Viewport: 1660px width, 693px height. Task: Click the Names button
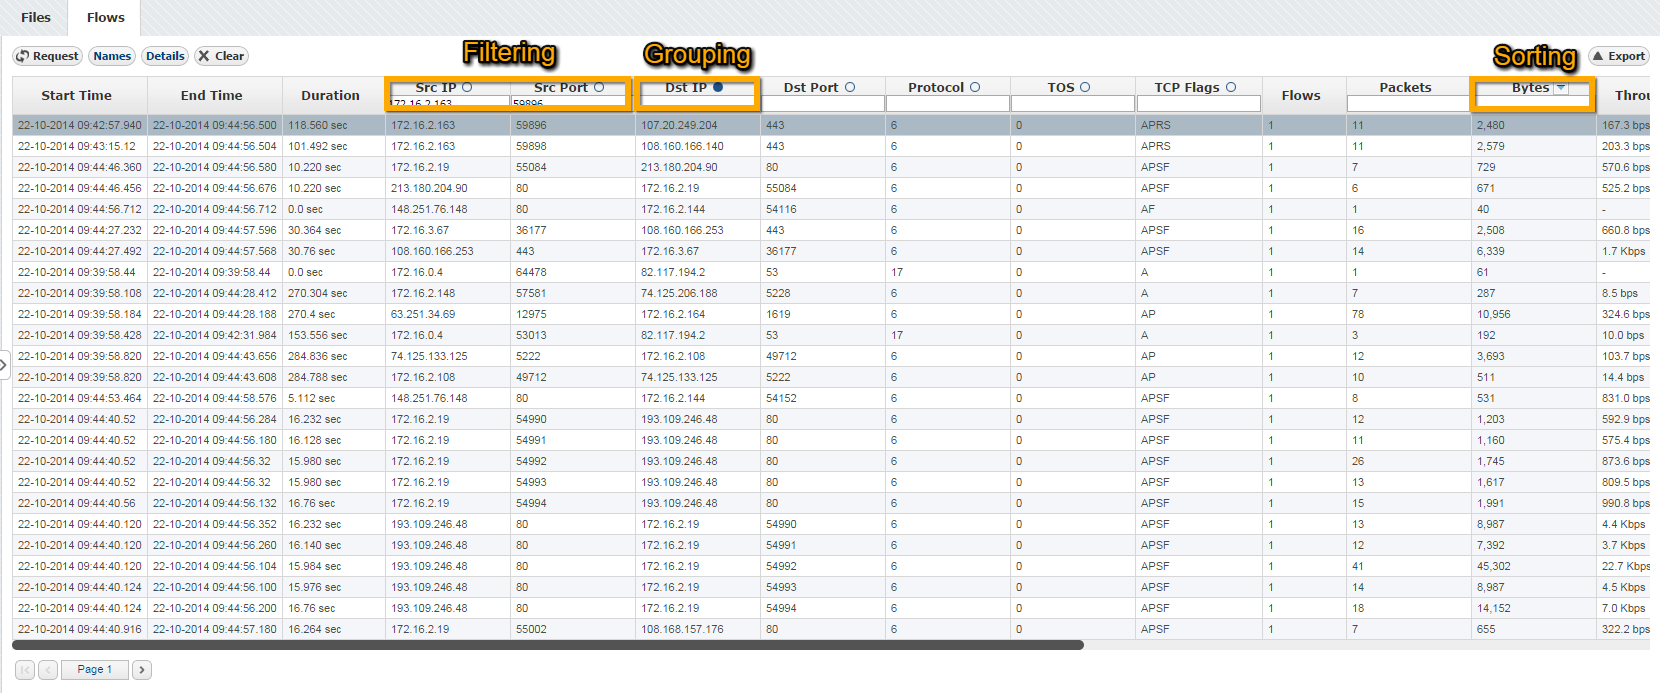click(112, 56)
